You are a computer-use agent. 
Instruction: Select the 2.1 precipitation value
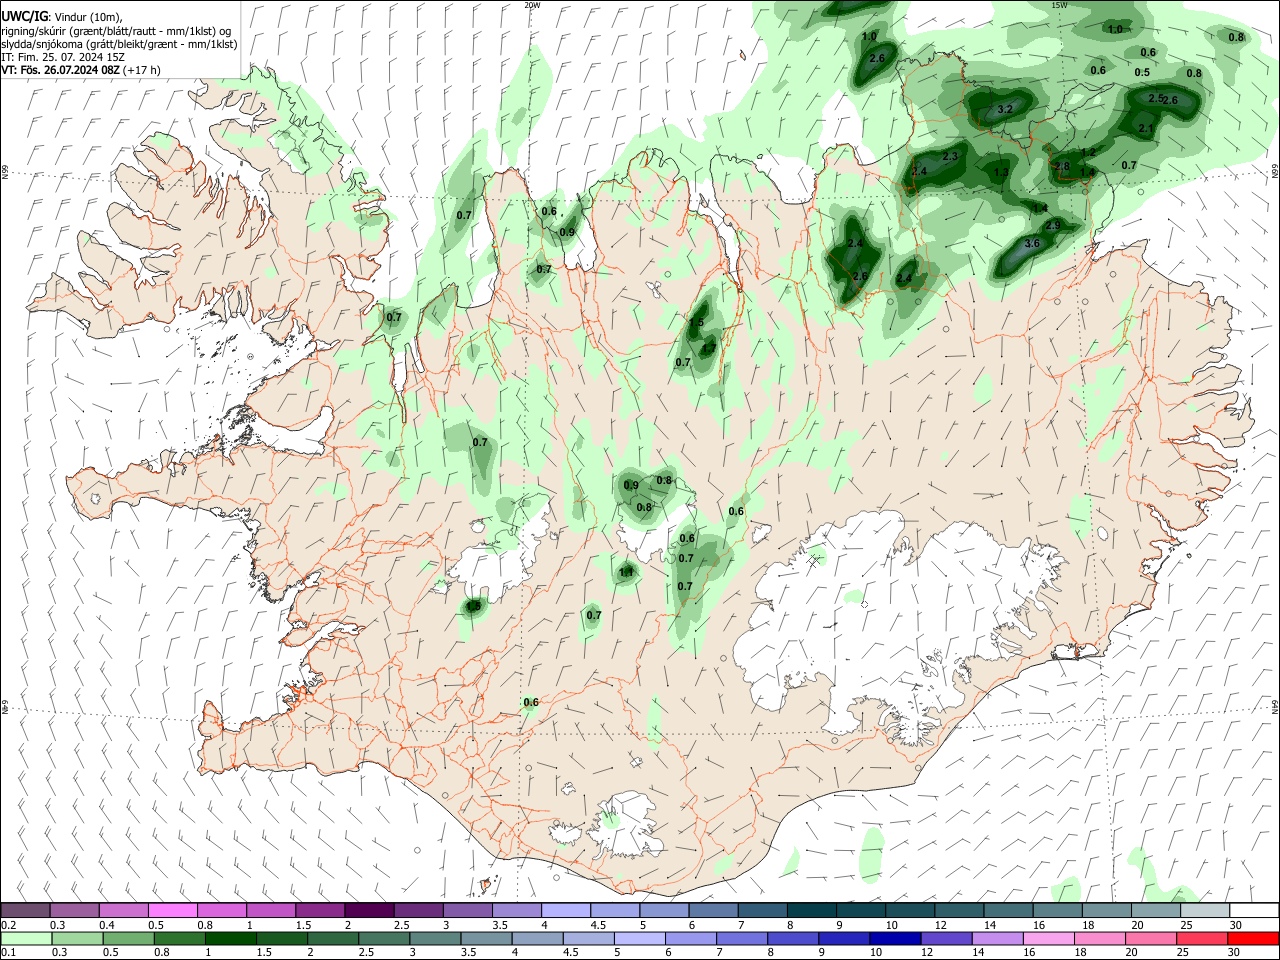click(1146, 129)
